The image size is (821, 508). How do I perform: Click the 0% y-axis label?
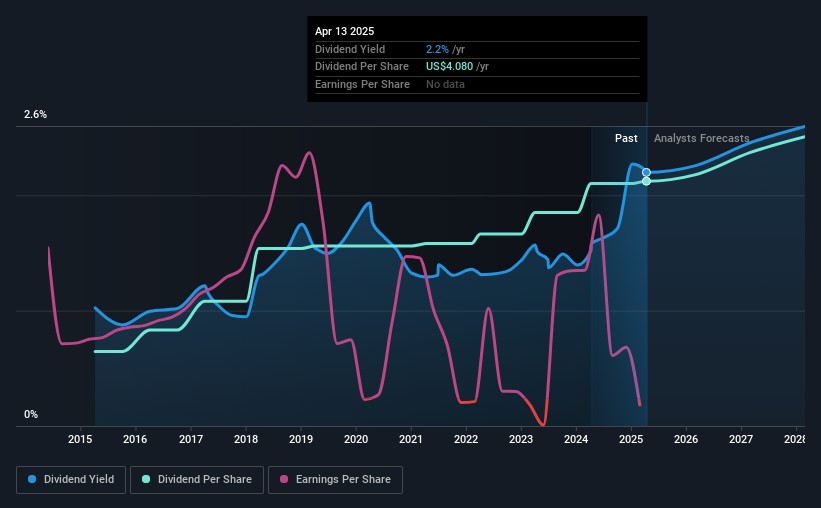click(31, 414)
